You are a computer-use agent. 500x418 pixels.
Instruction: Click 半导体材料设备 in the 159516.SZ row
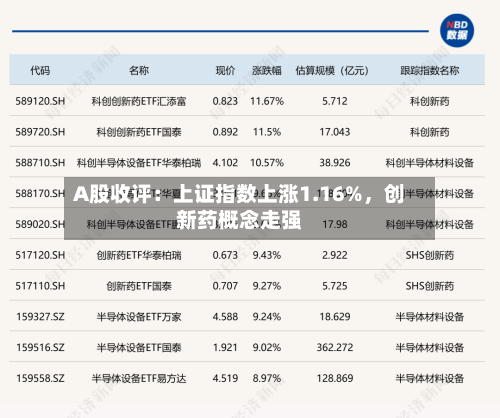pyautogui.click(x=430, y=347)
